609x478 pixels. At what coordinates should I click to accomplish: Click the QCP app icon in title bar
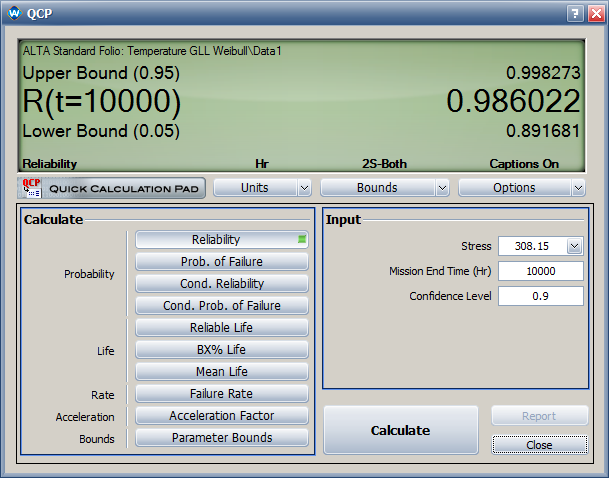tap(14, 14)
